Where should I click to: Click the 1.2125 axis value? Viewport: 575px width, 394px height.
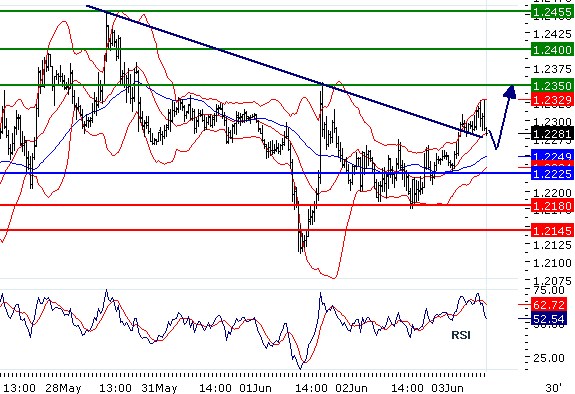[x=552, y=245]
